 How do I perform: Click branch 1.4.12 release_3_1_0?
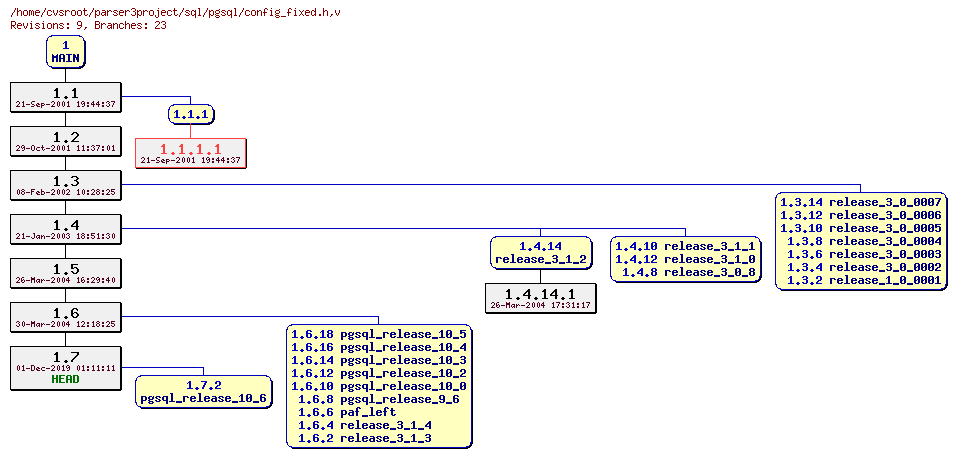(685, 259)
